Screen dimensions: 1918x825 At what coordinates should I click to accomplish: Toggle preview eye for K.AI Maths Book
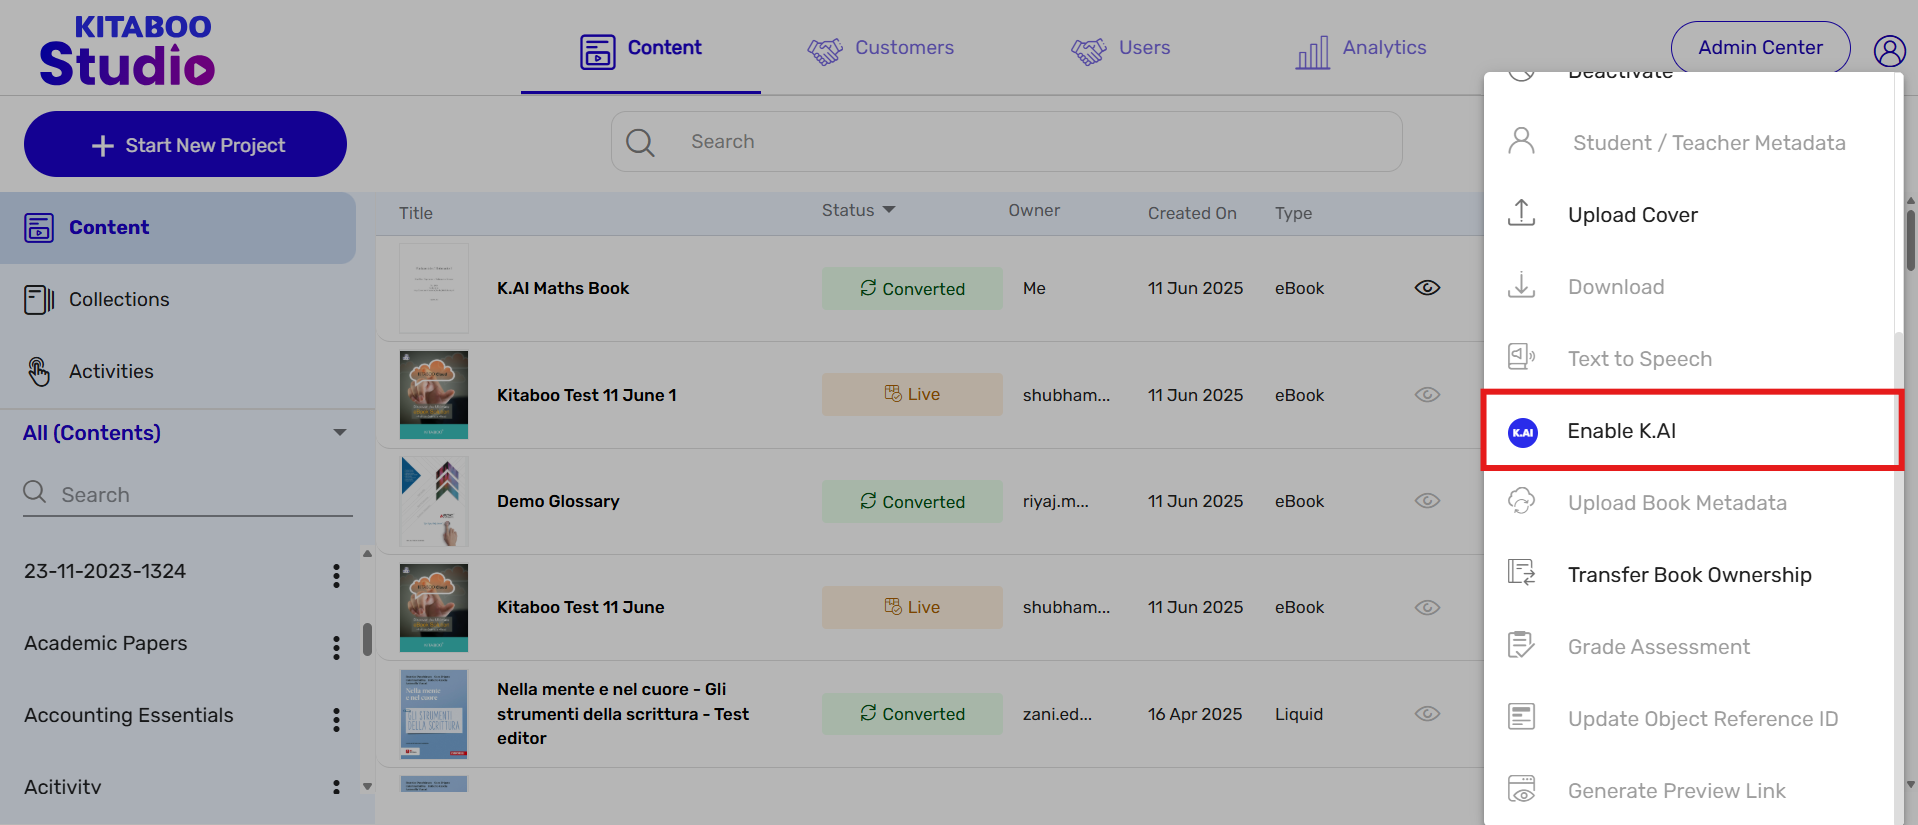coord(1427,288)
